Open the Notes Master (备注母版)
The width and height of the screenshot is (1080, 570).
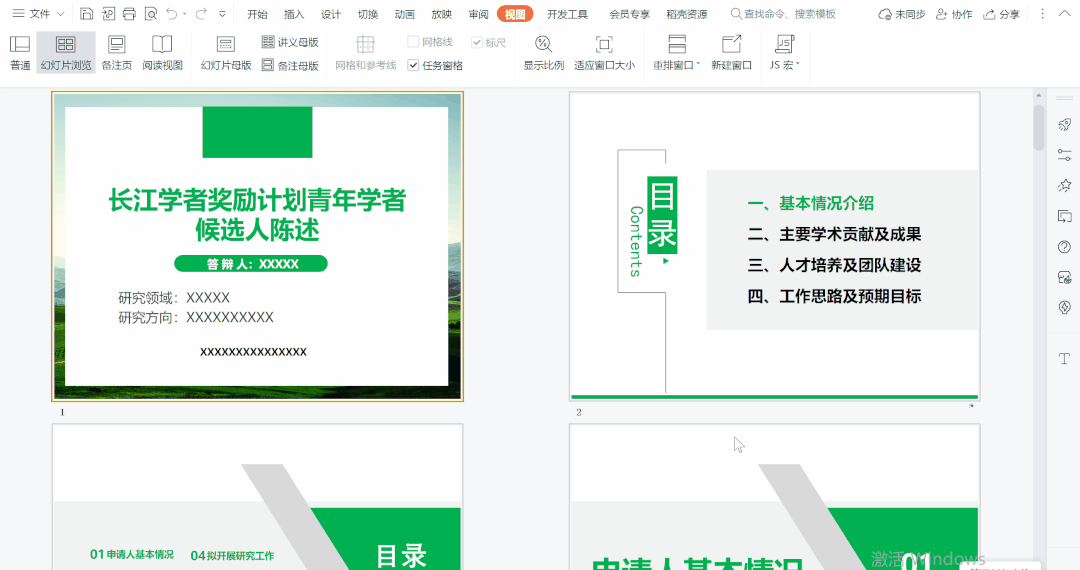coord(290,65)
